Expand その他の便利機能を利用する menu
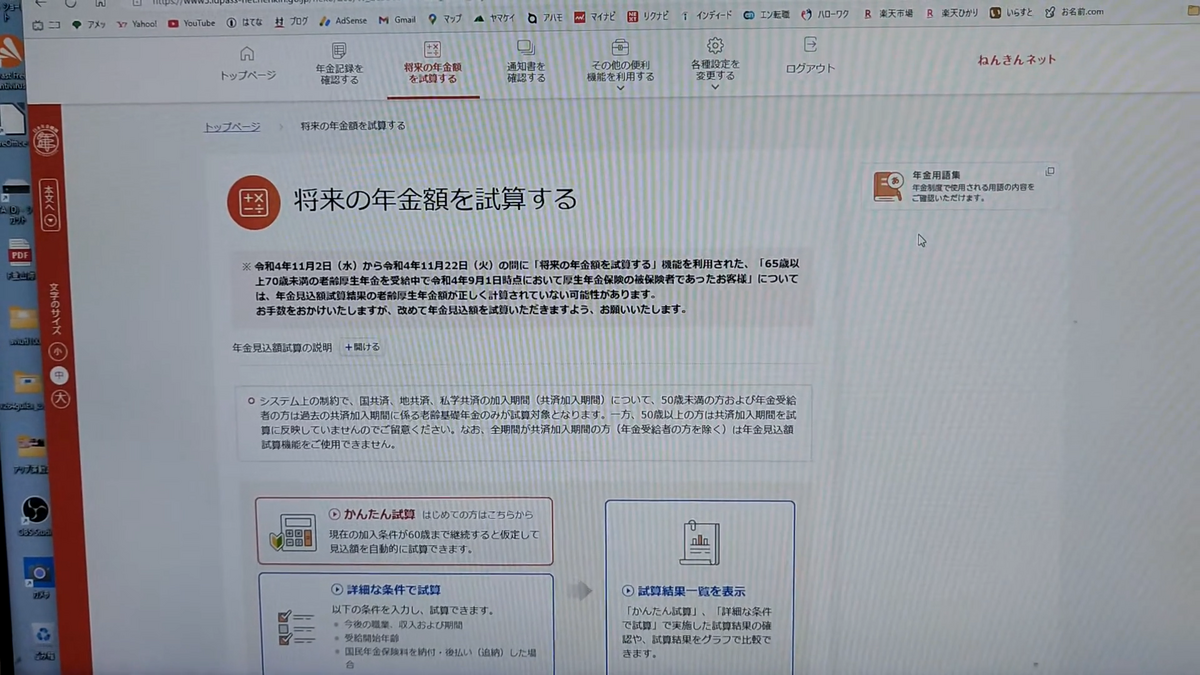Viewport: 1200px width, 675px height. (x=621, y=64)
